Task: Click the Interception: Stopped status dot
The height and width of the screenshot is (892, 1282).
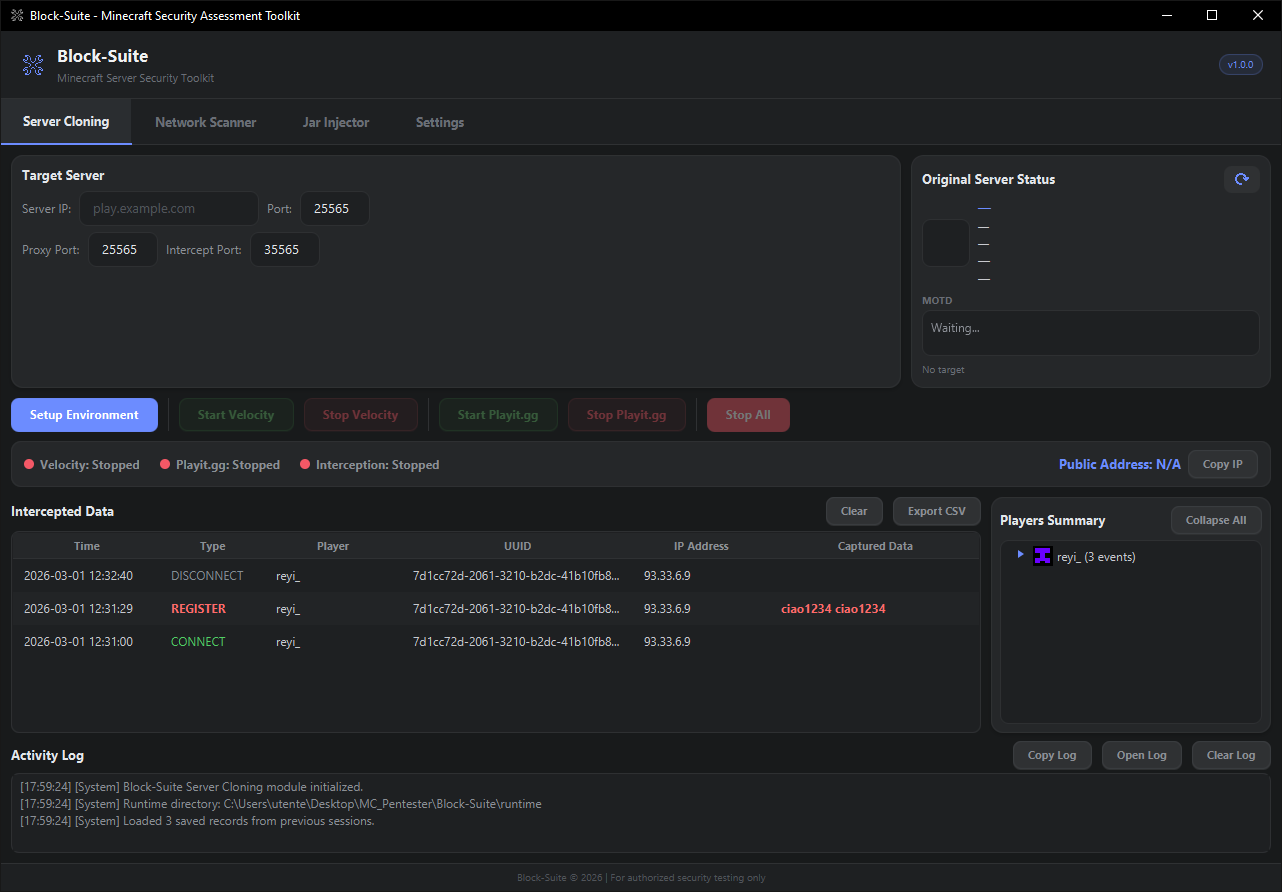Action: 305,464
